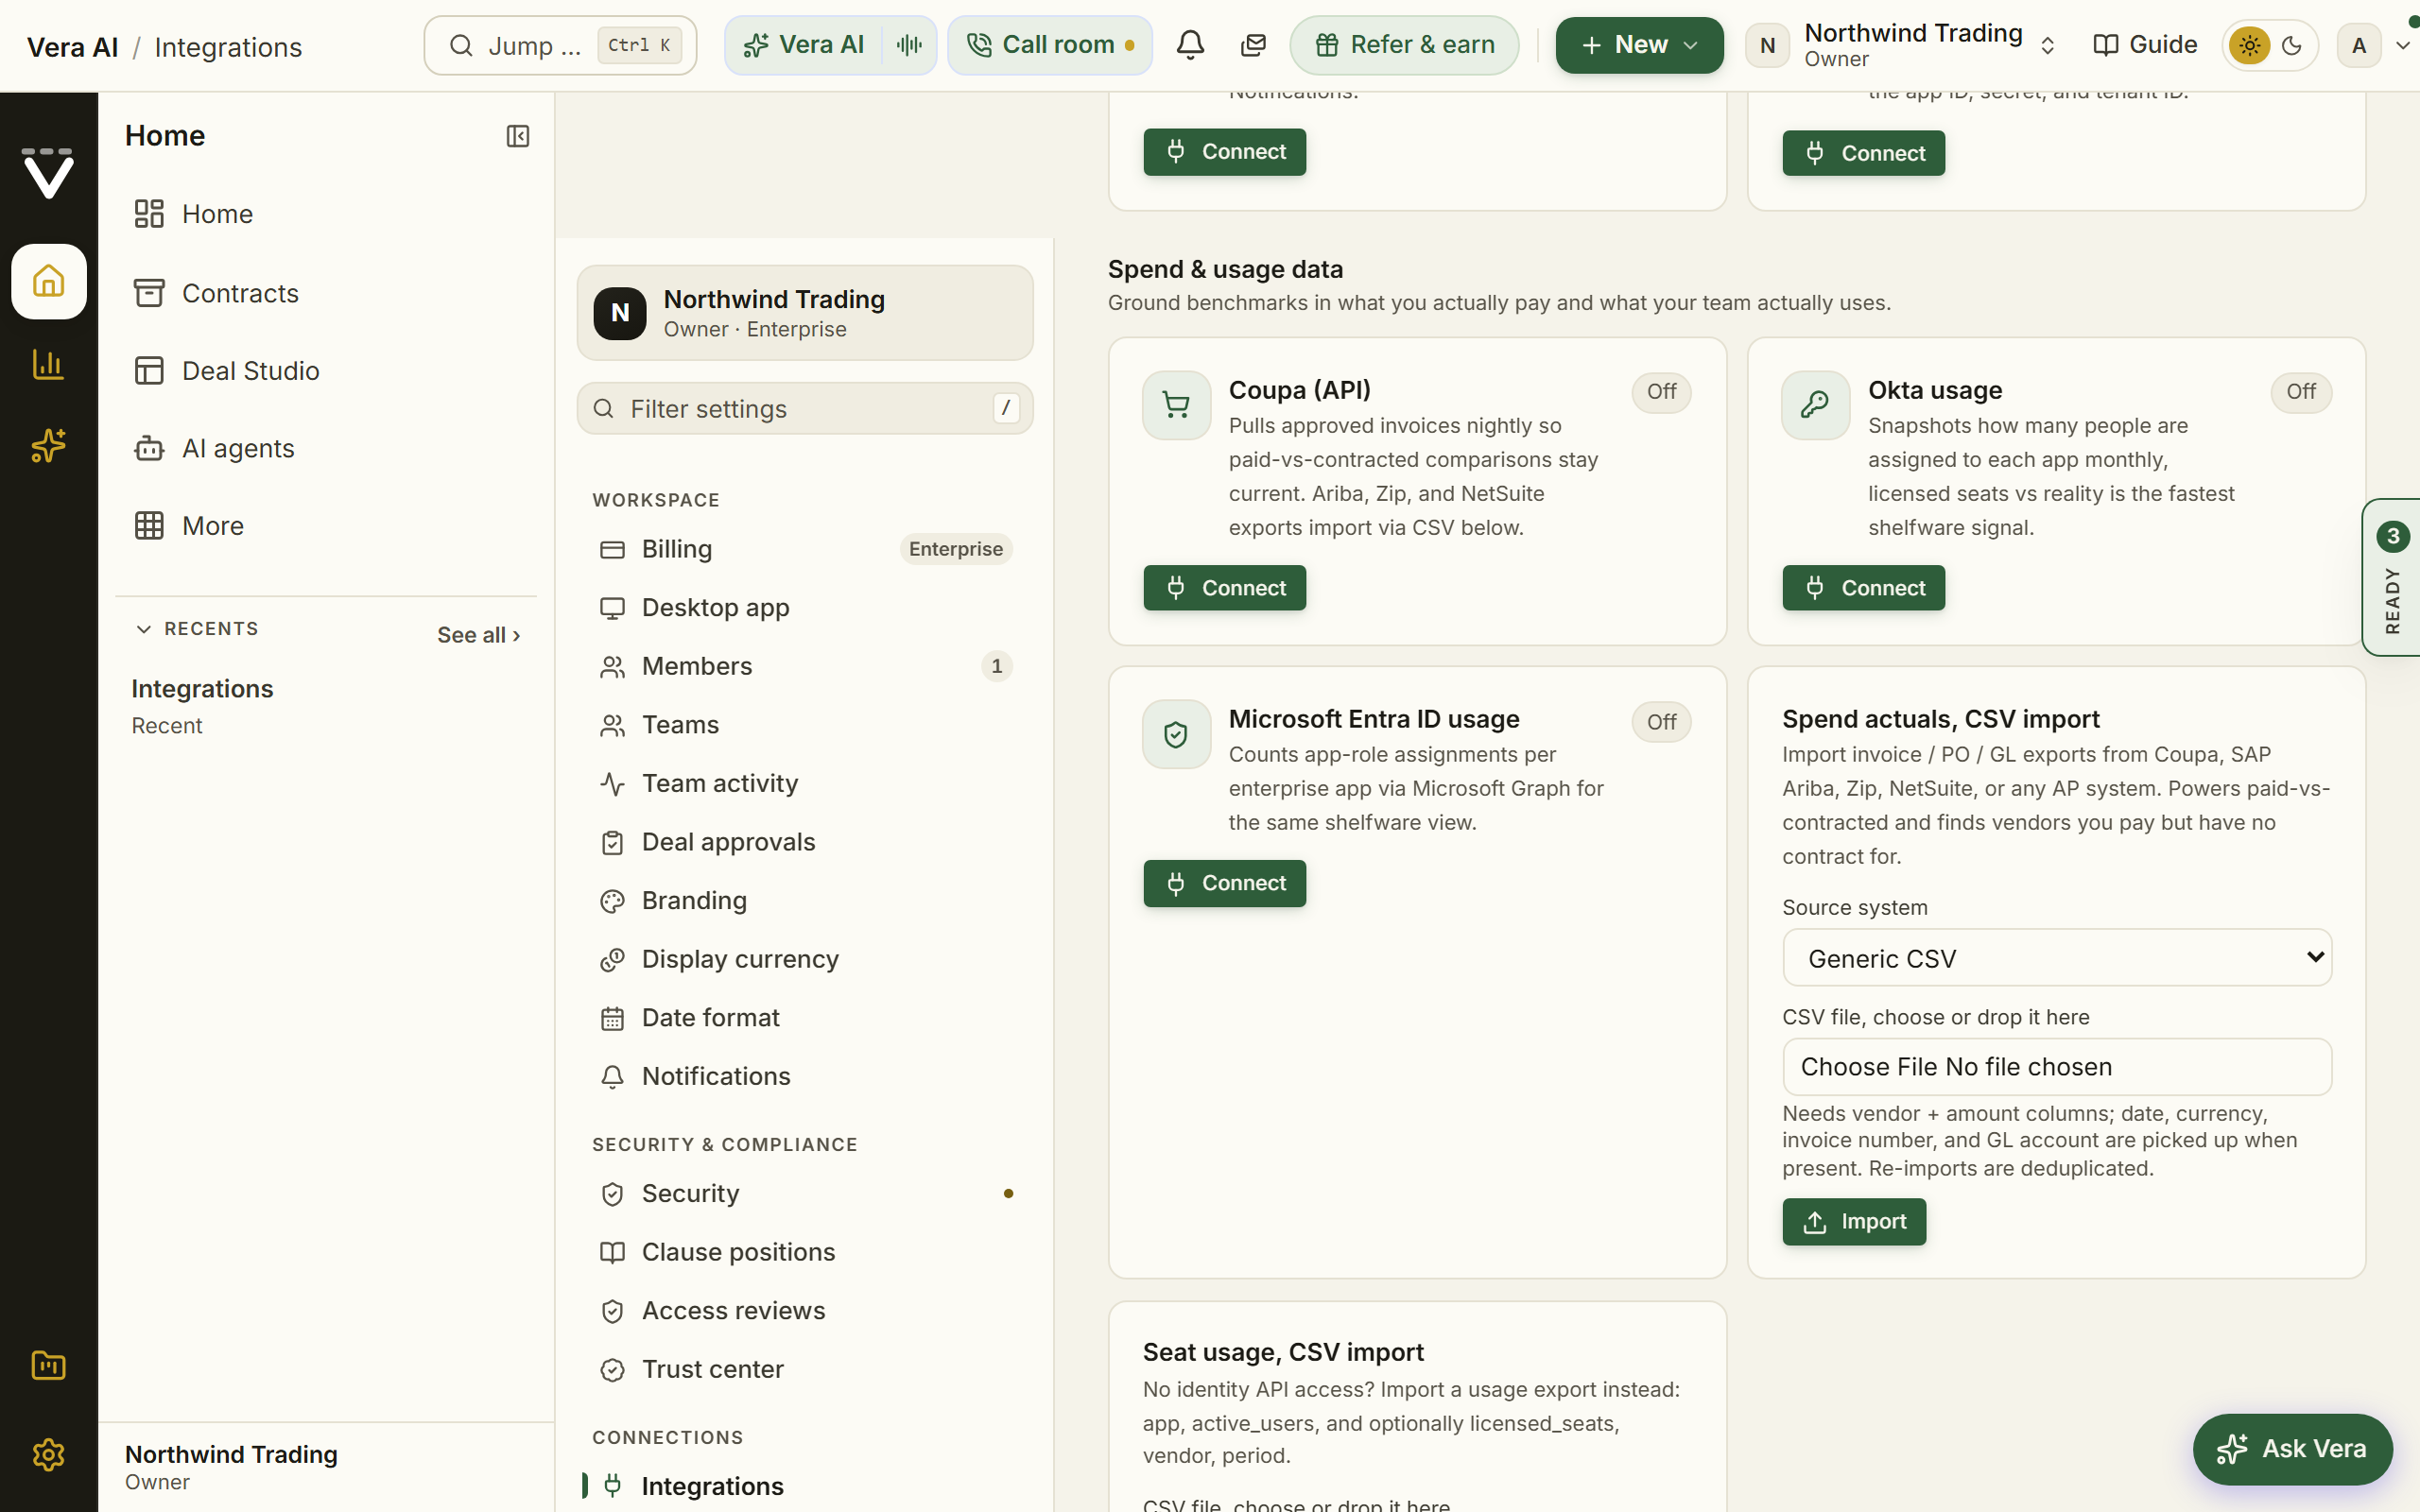
Task: Toggle the Coupa (API) Off status pill
Action: (x=1661, y=392)
